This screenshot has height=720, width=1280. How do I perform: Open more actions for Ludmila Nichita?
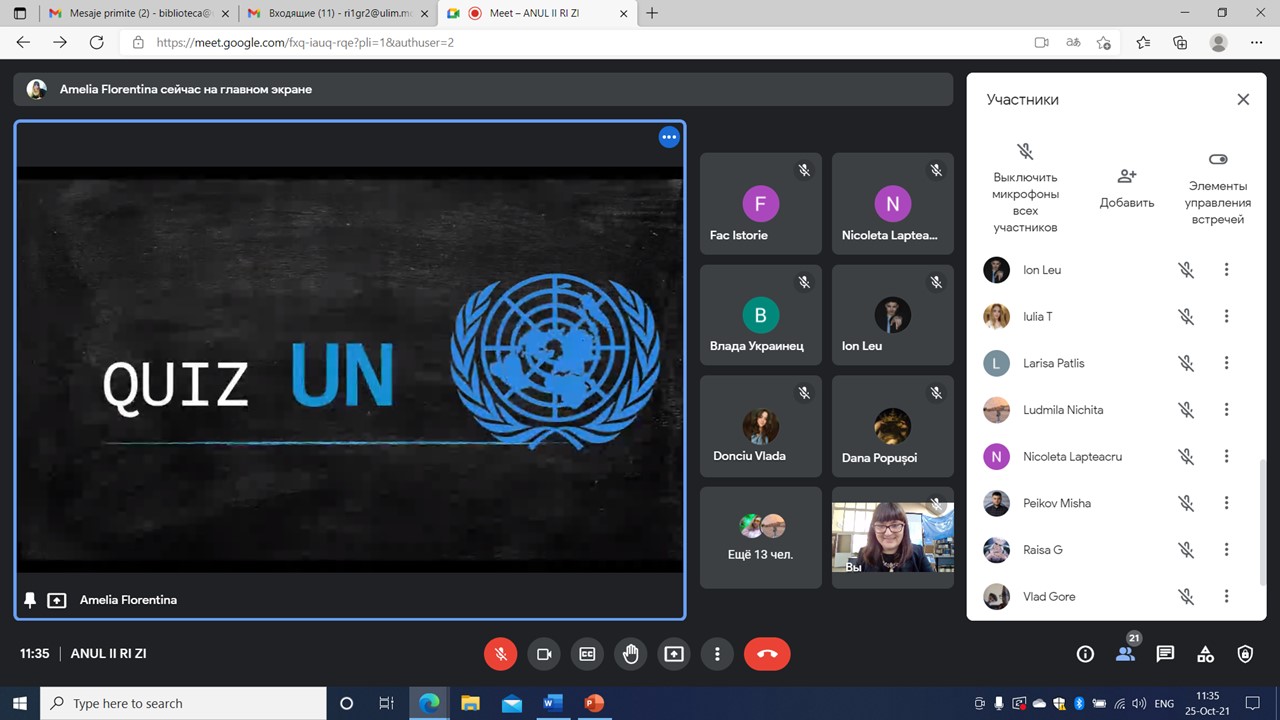(1226, 410)
